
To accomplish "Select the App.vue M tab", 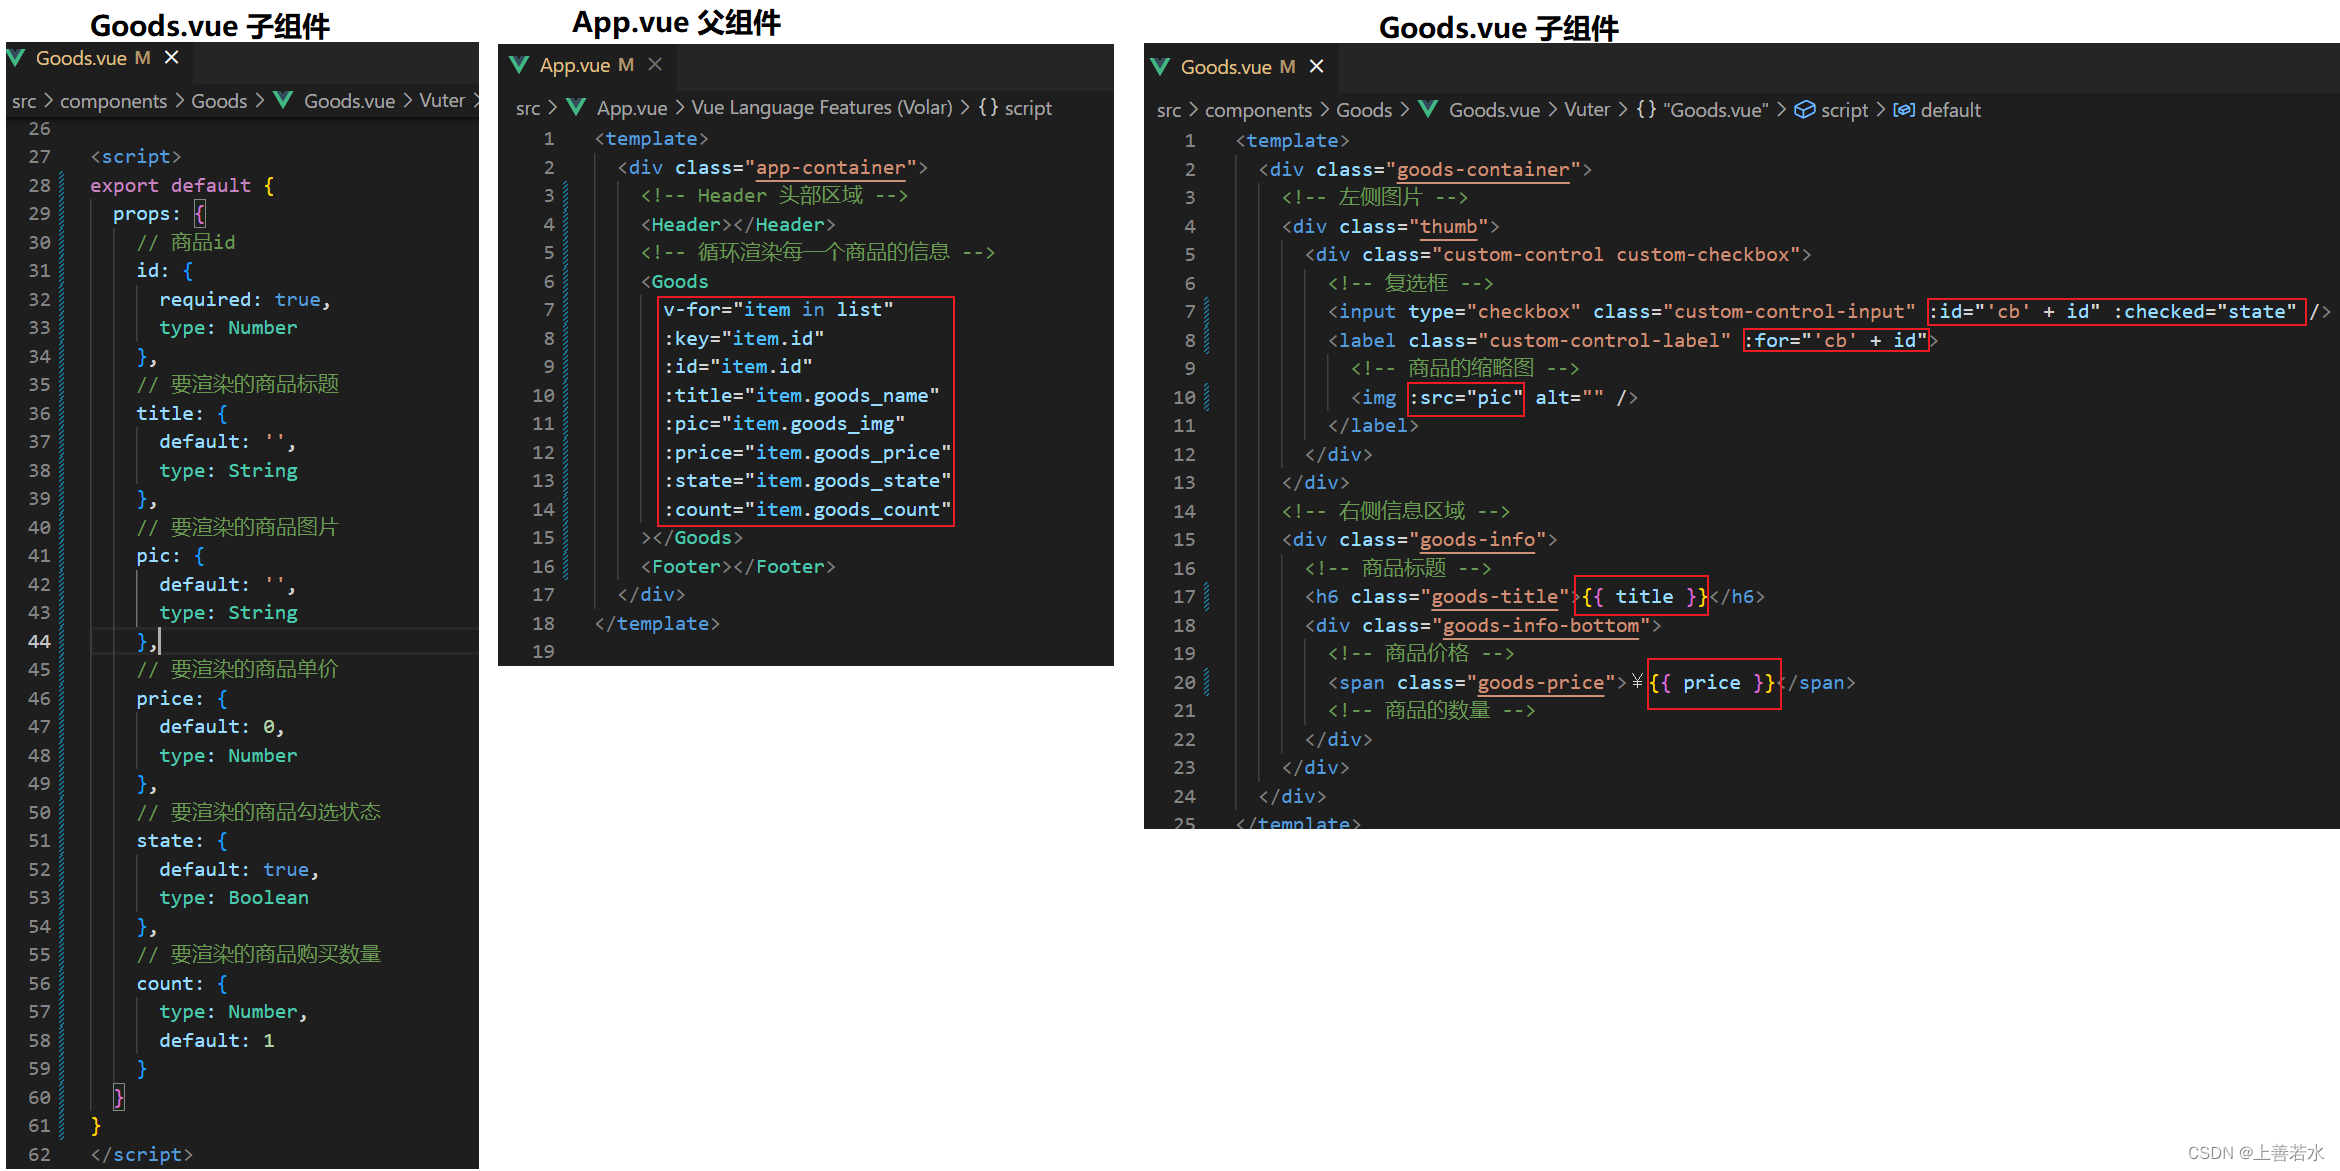I will coord(587,65).
